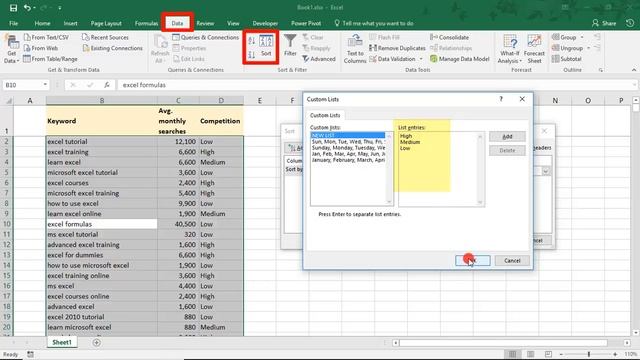Click the Sort A to Z icon
The width and height of the screenshot is (640, 360).
coord(252,40)
